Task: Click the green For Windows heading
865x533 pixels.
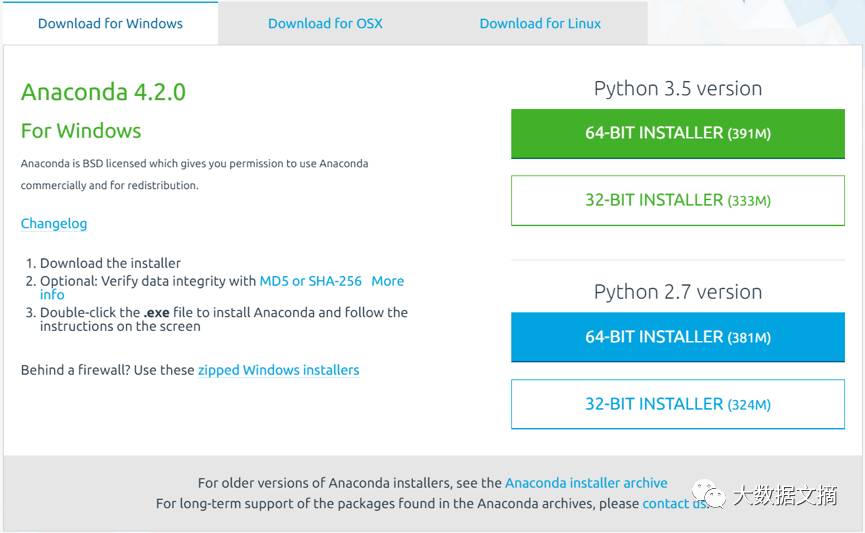Action: click(81, 131)
